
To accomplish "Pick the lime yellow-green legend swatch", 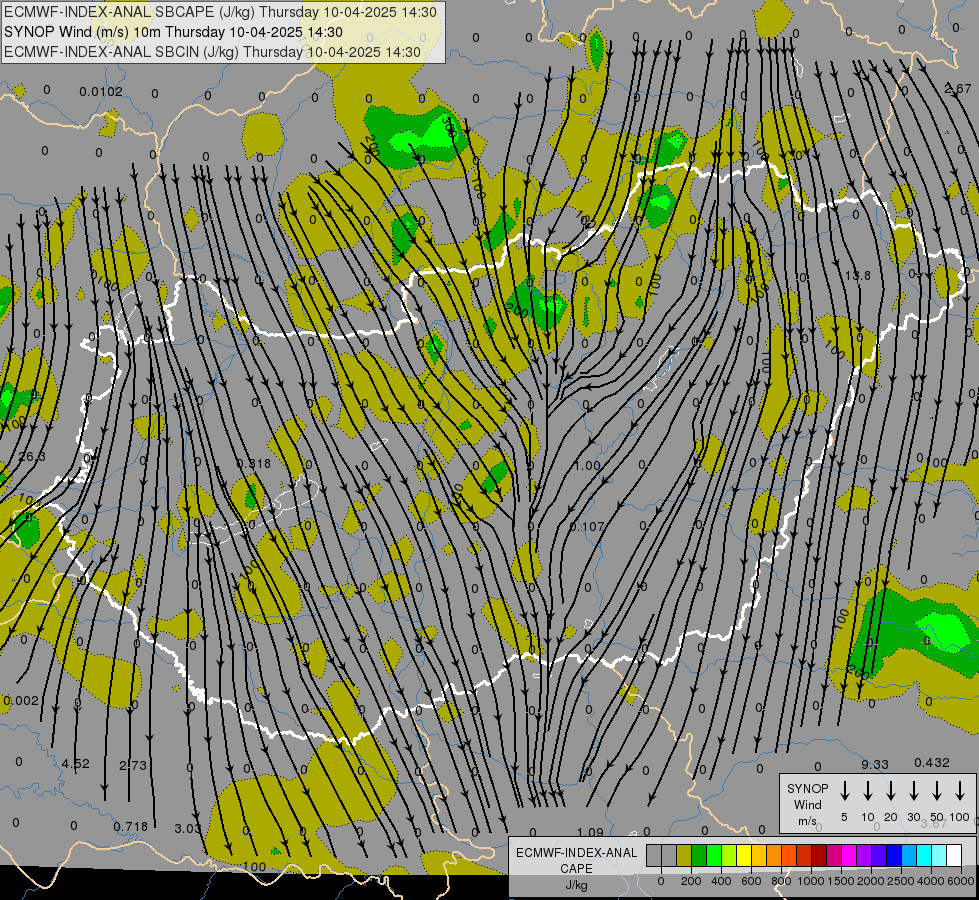I will click(729, 855).
